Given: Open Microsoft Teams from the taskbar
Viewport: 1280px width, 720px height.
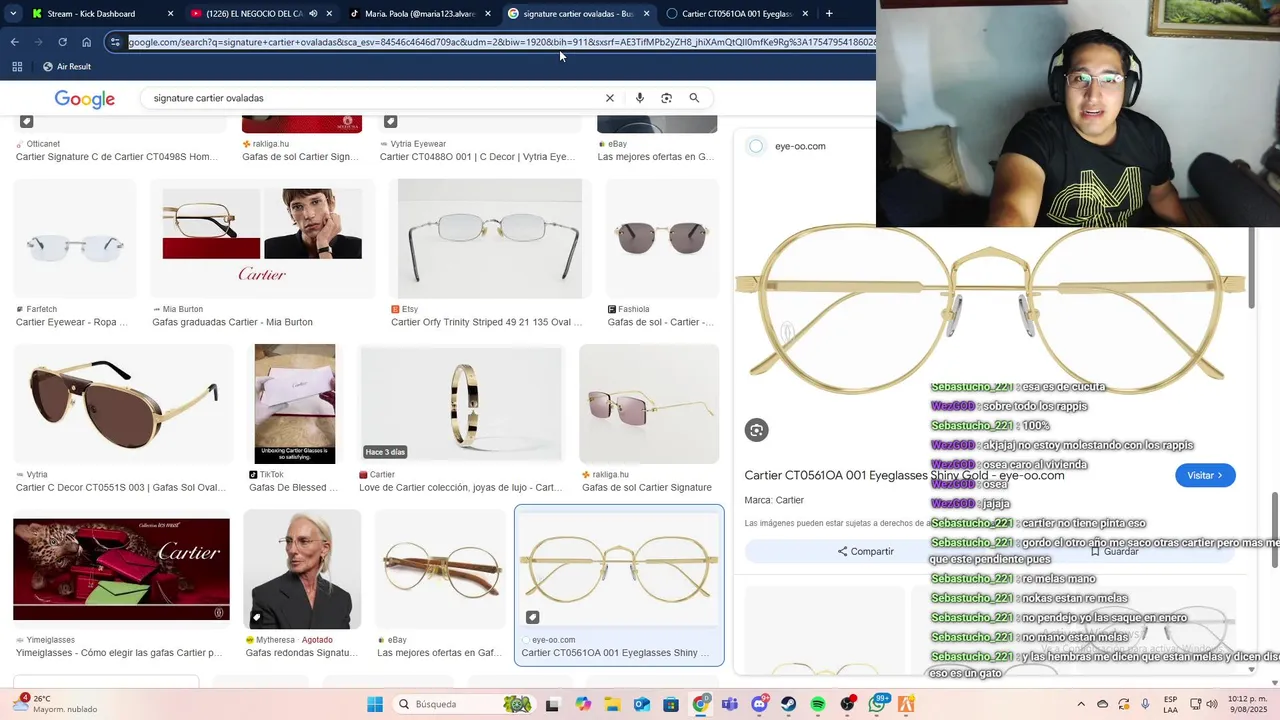Looking at the screenshot, I should tap(730, 704).
